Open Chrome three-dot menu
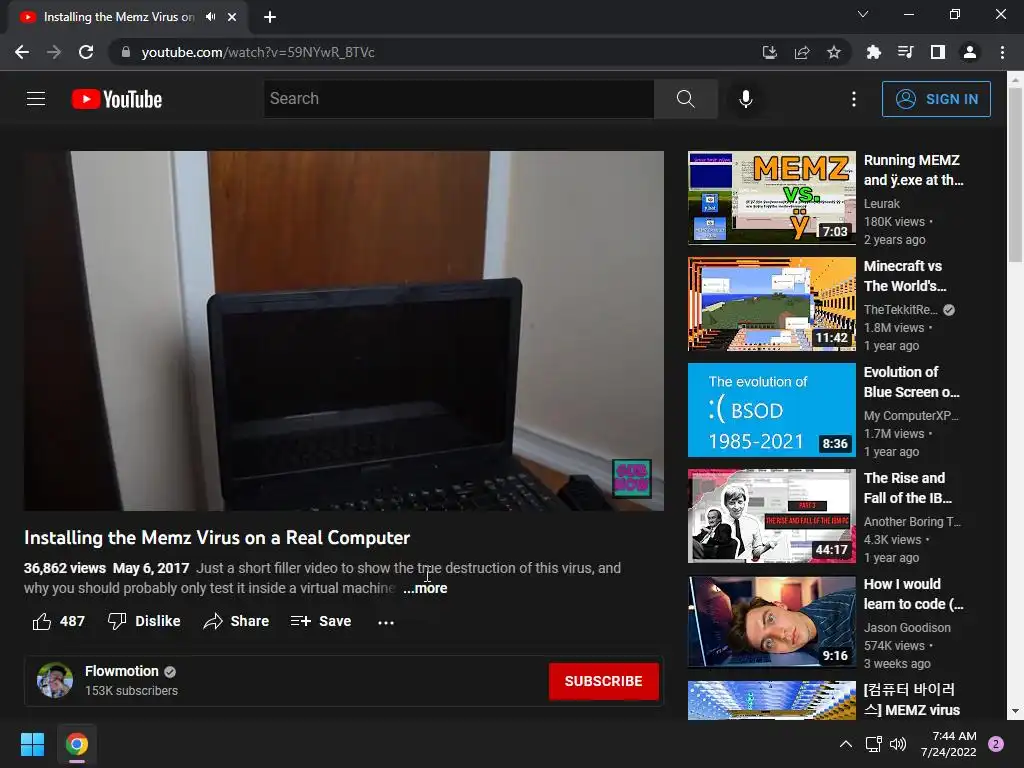This screenshot has width=1024, height=768. tap(1002, 52)
